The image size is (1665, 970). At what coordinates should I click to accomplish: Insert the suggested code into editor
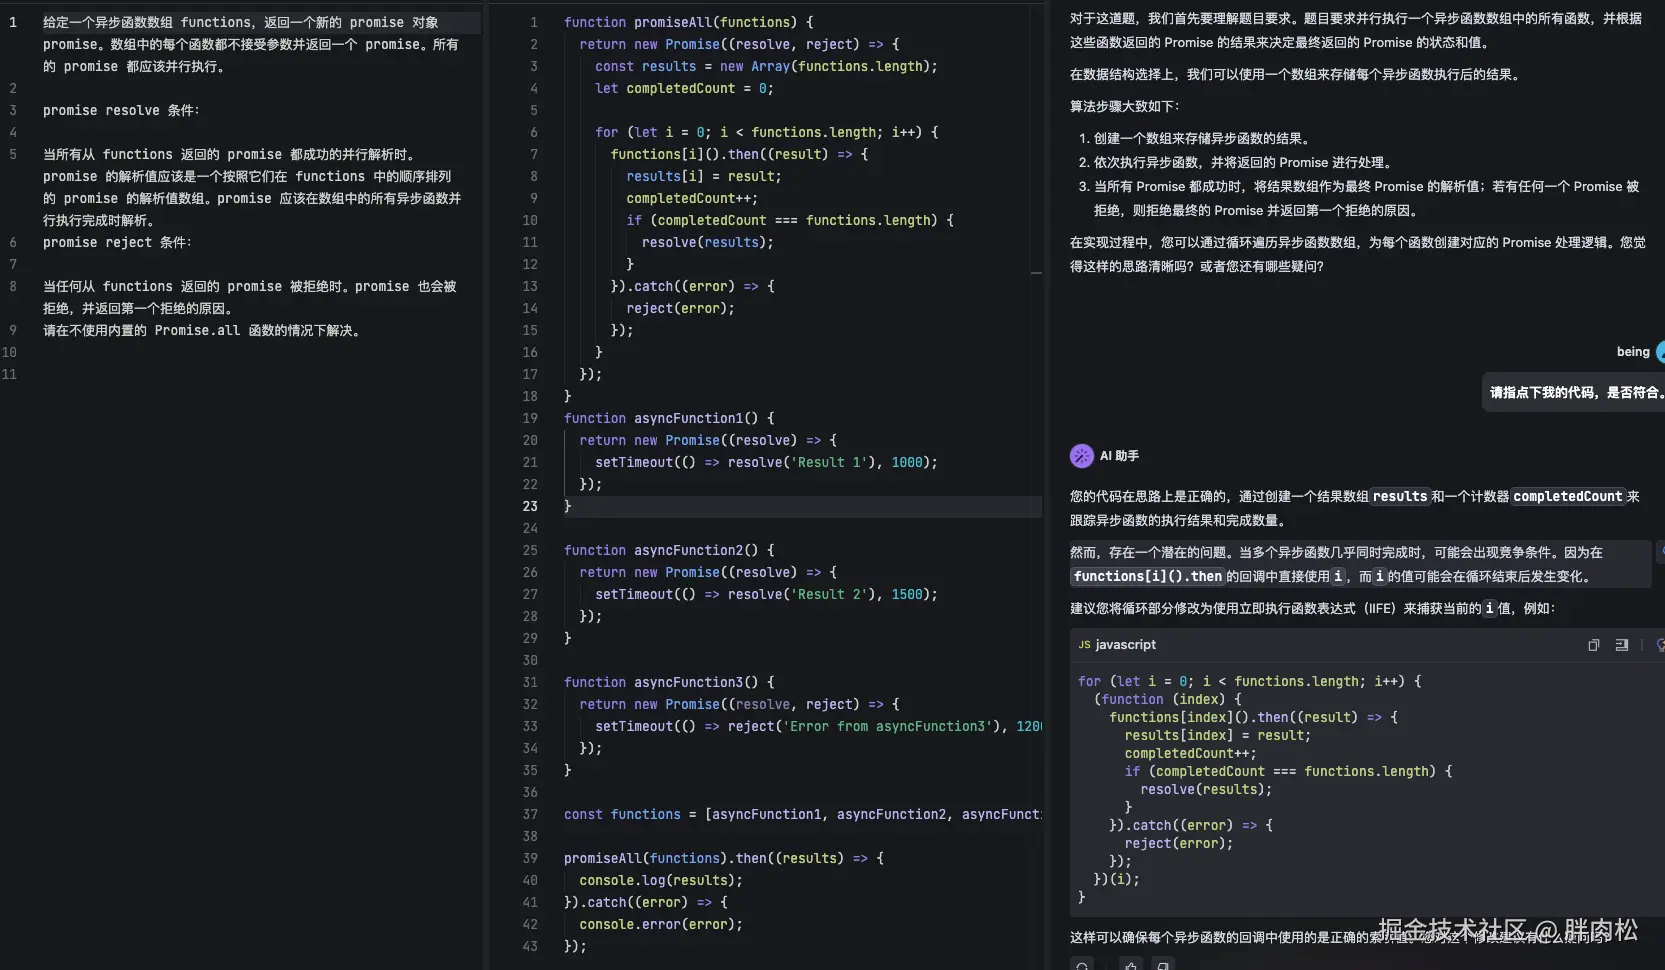coord(1621,645)
